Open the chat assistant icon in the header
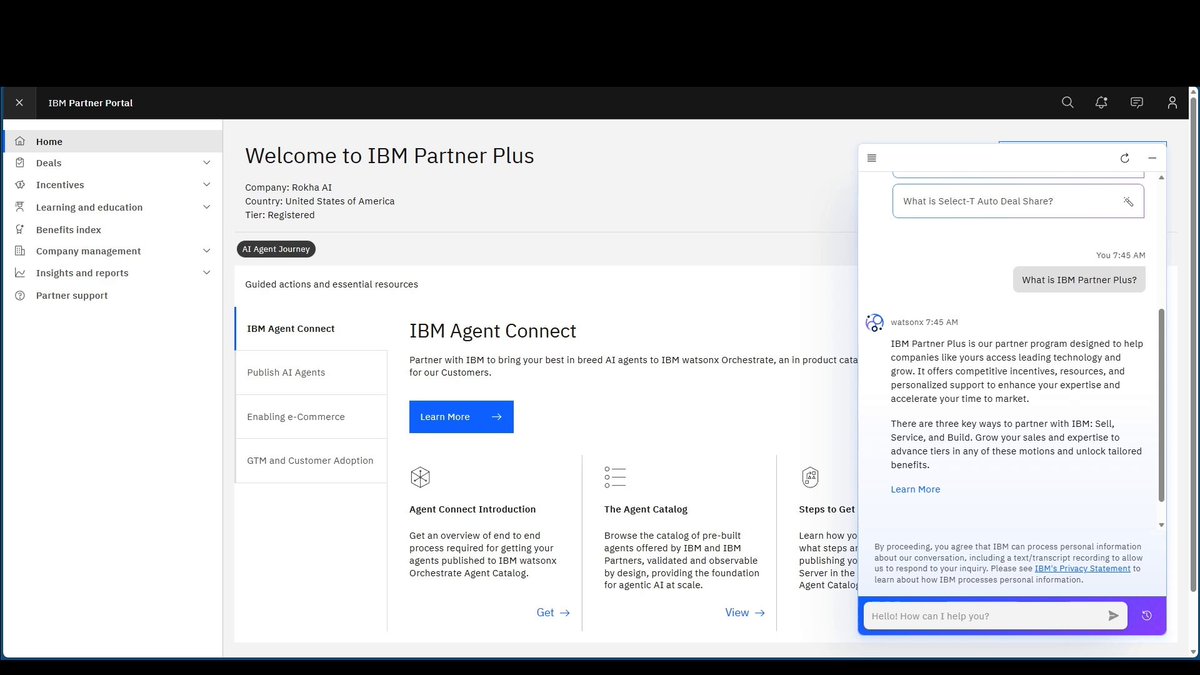Screen dimensions: 1200x675 [x=1137, y=103]
